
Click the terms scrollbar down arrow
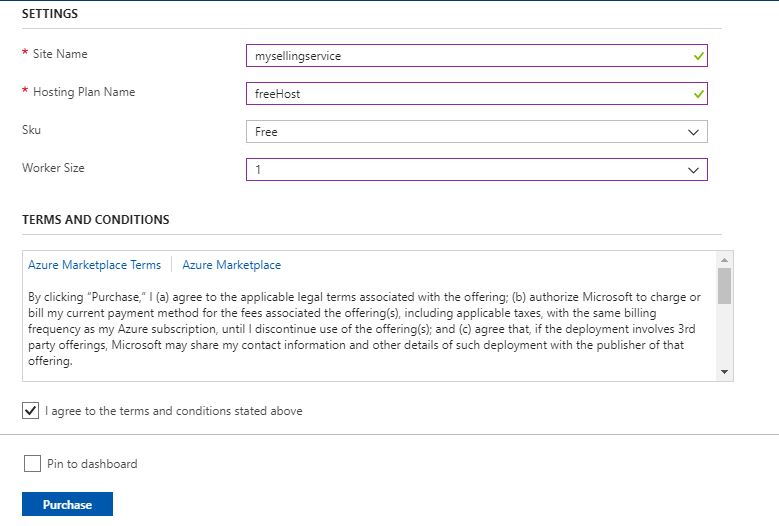[x=724, y=372]
